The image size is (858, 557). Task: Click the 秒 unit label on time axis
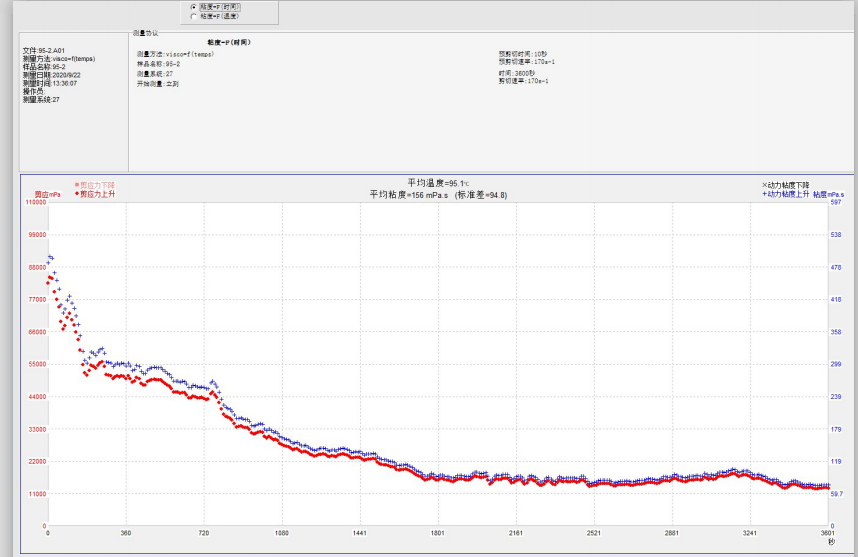830,543
